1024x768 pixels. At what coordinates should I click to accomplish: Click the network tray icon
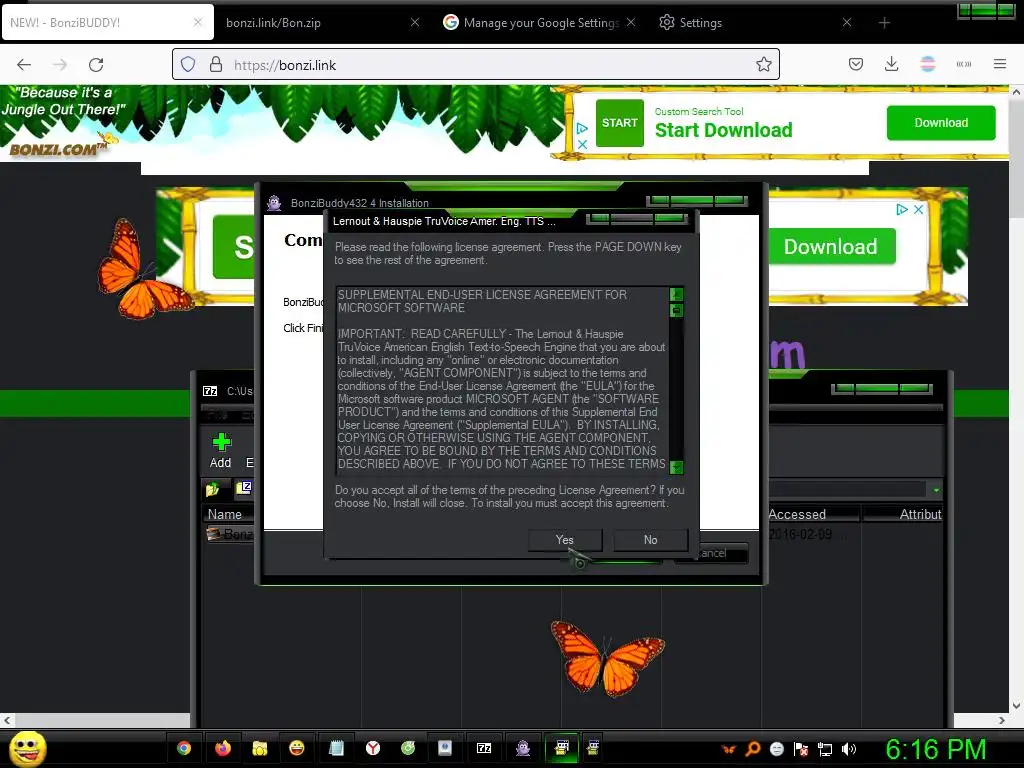[x=825, y=749]
